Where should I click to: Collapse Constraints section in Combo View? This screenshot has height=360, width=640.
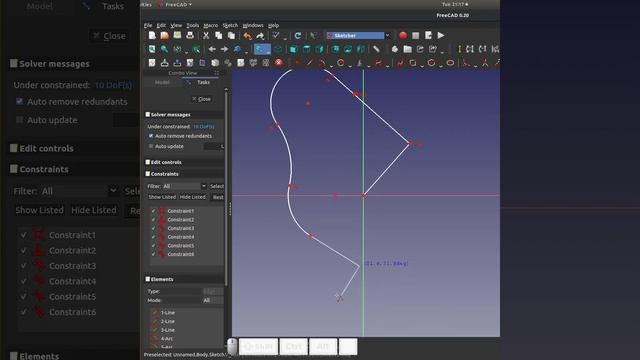point(148,174)
